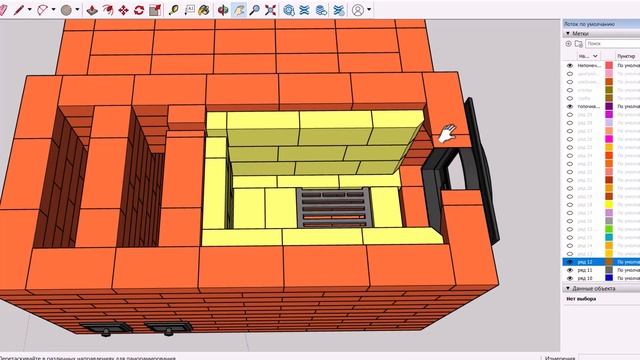640x360 pixels.
Task: Click the name column sort chevron
Action: click(x=596, y=56)
